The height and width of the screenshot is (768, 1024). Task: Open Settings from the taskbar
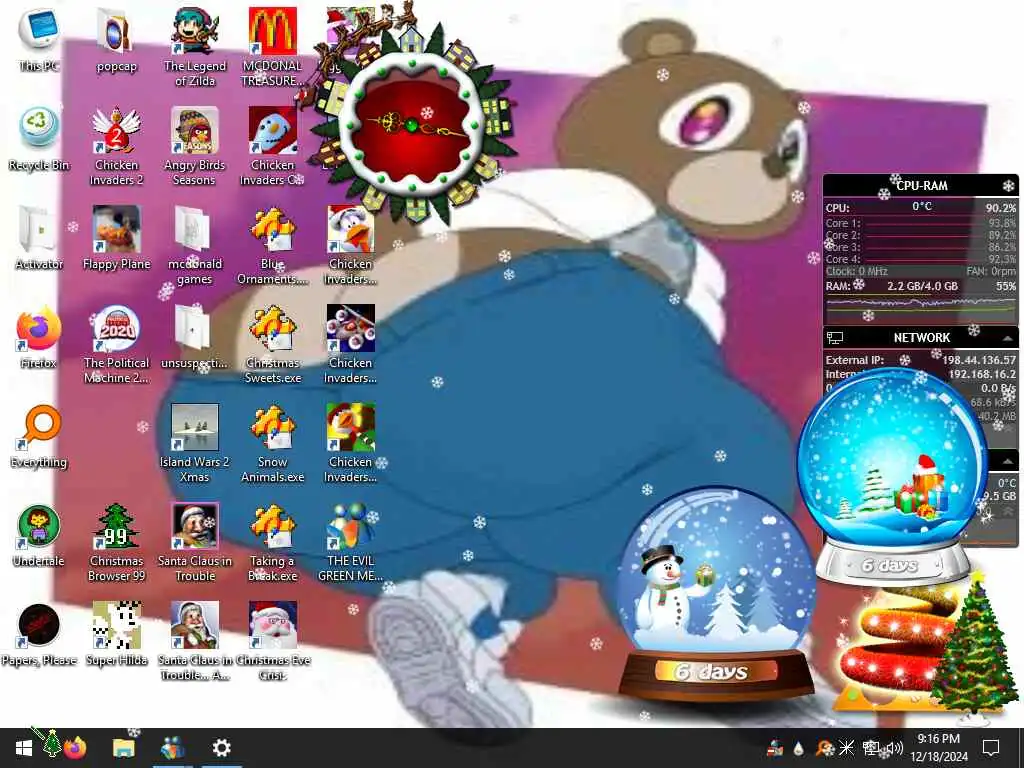(x=221, y=748)
